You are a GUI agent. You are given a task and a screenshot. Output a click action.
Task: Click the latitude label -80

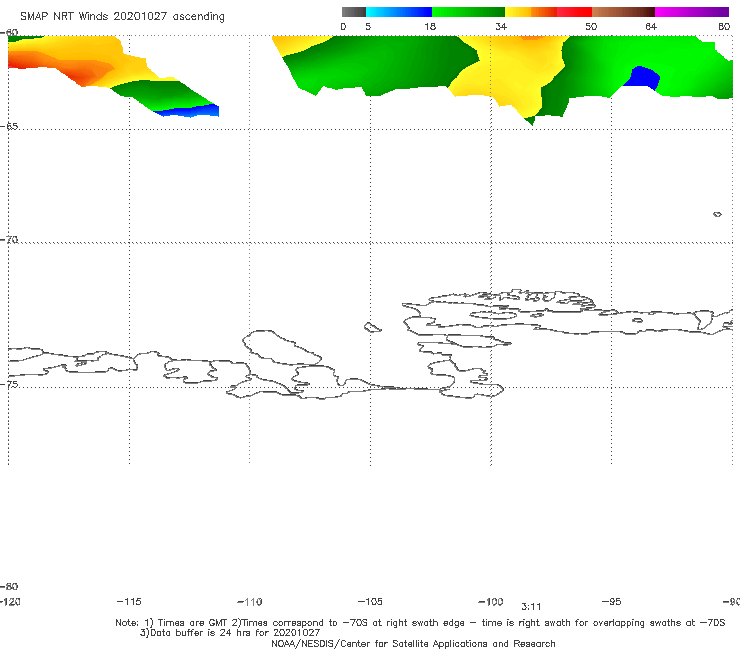tap(9, 586)
